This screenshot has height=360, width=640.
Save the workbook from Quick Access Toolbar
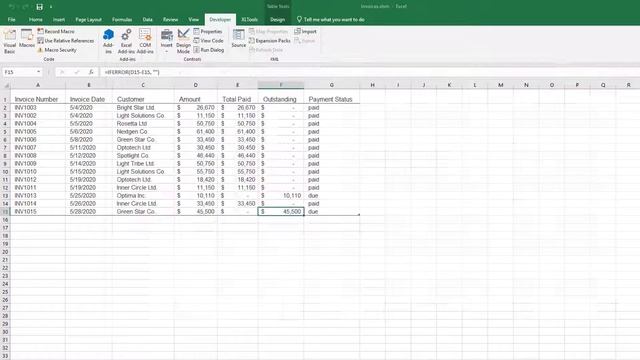(x=40, y=7)
